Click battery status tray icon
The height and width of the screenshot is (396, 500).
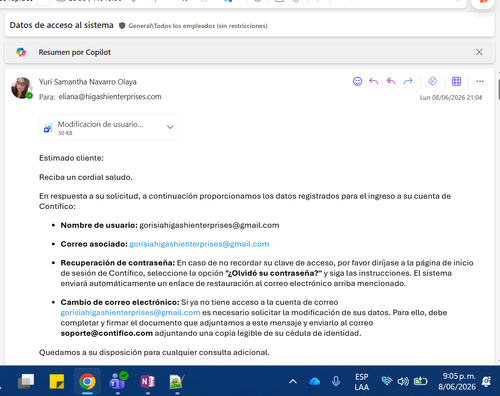[420, 381]
